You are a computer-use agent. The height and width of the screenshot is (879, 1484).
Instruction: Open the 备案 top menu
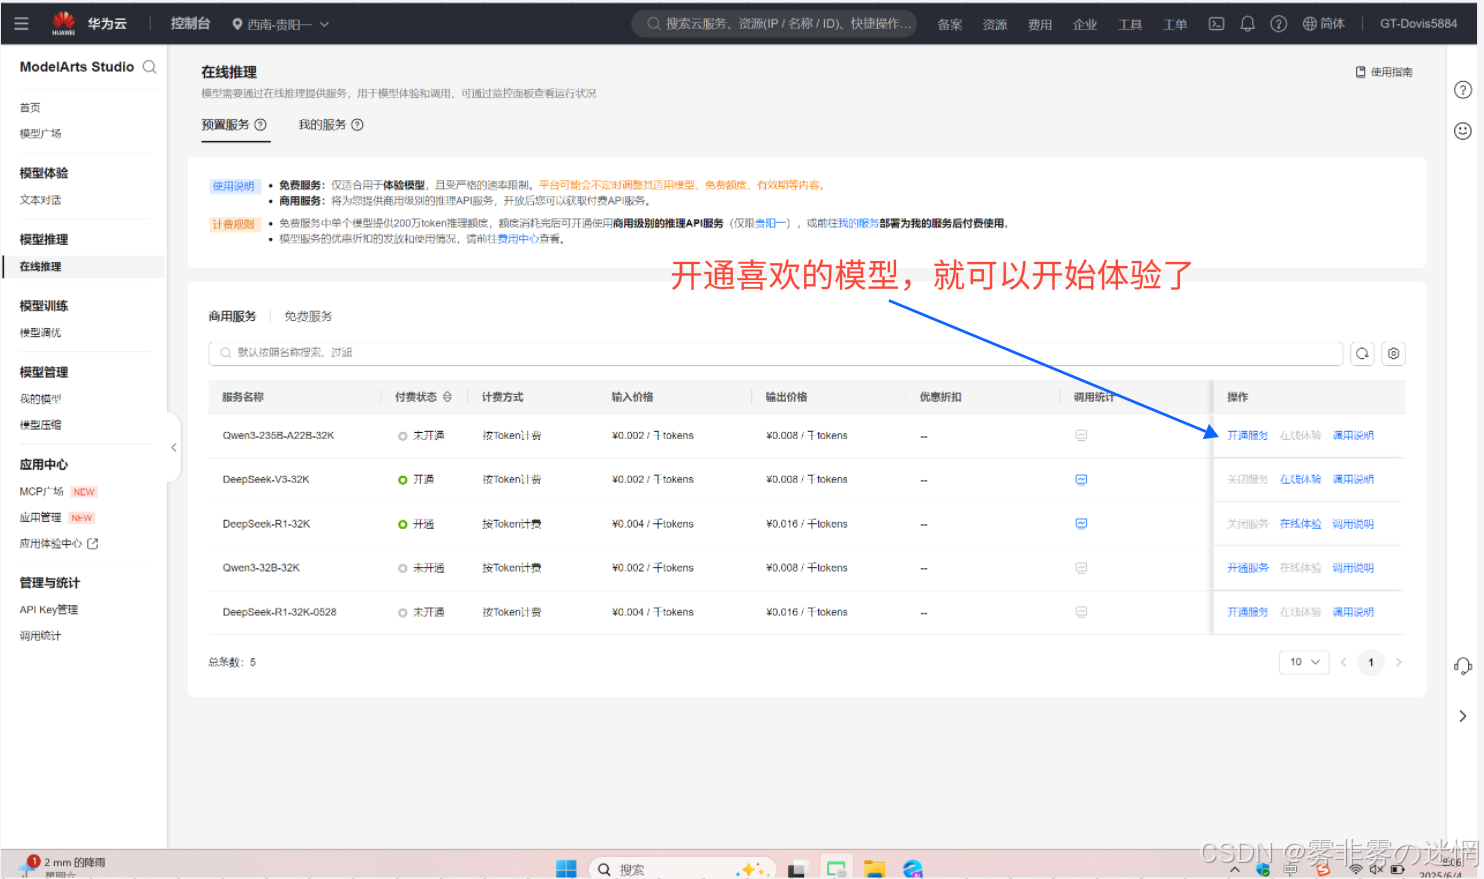(x=950, y=25)
